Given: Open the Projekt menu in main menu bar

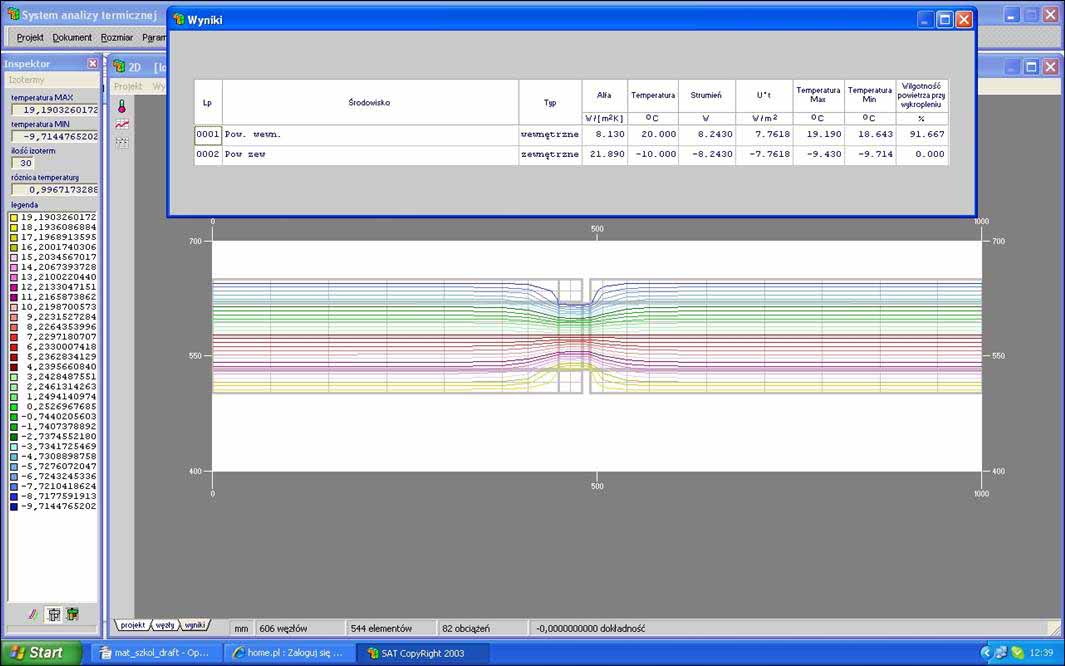Looking at the screenshot, I should (30, 37).
